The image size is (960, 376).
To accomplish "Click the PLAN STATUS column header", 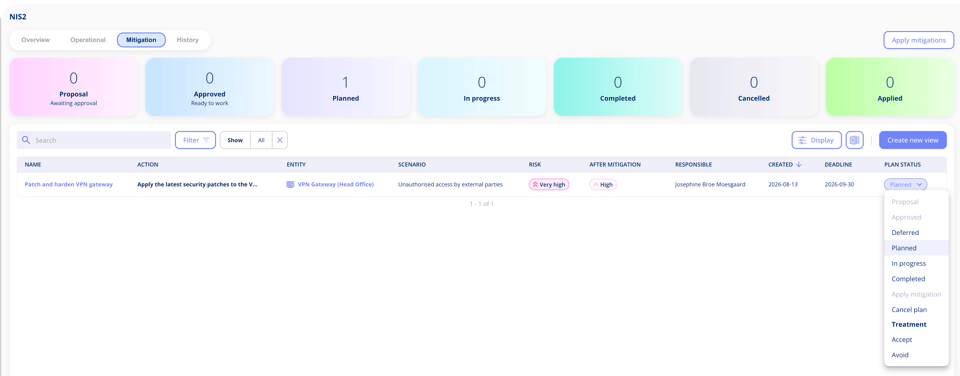I will [x=902, y=165].
